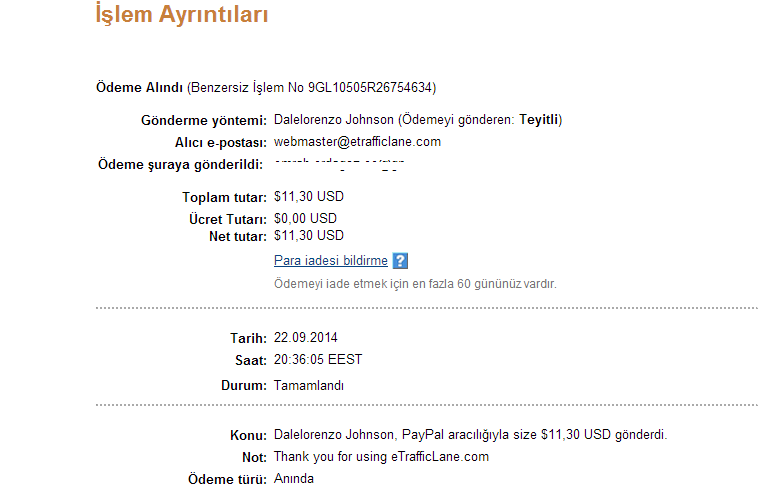This screenshot has width=763, height=497.
Task: Click the İşlem Ayrıntıları page heading
Action: tap(182, 15)
